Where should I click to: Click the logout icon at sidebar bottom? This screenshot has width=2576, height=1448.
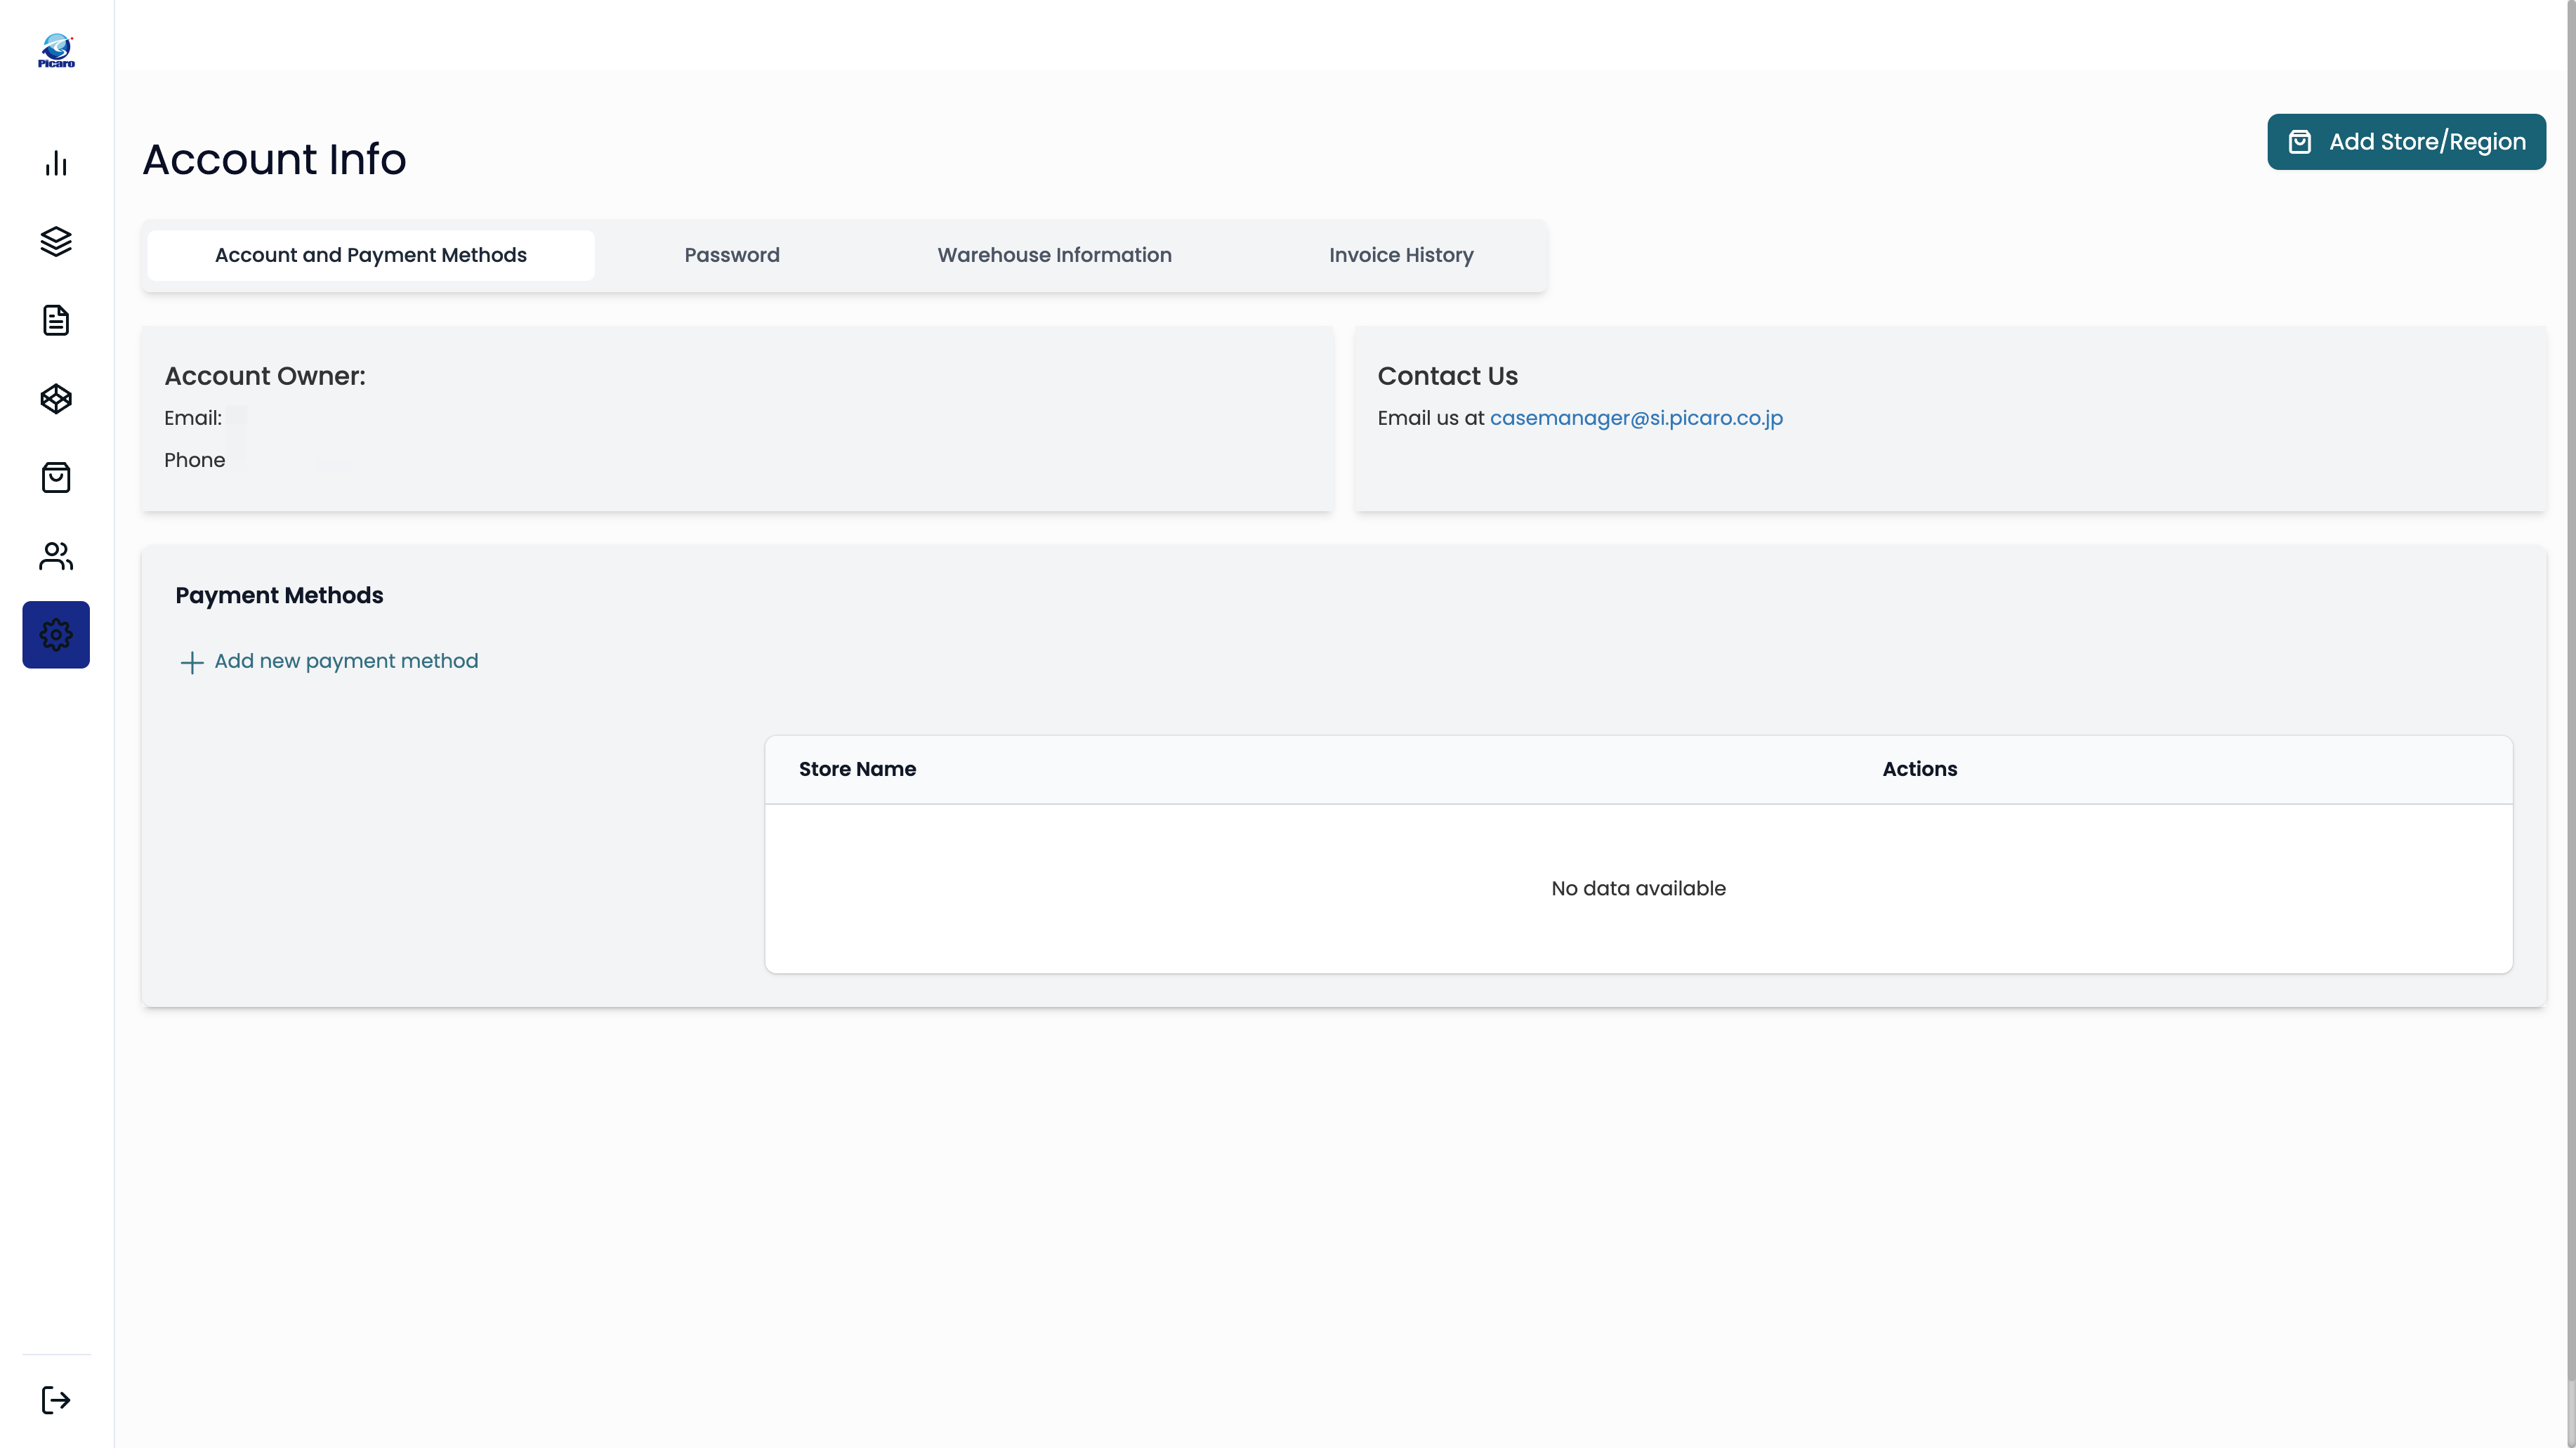coord(56,1399)
